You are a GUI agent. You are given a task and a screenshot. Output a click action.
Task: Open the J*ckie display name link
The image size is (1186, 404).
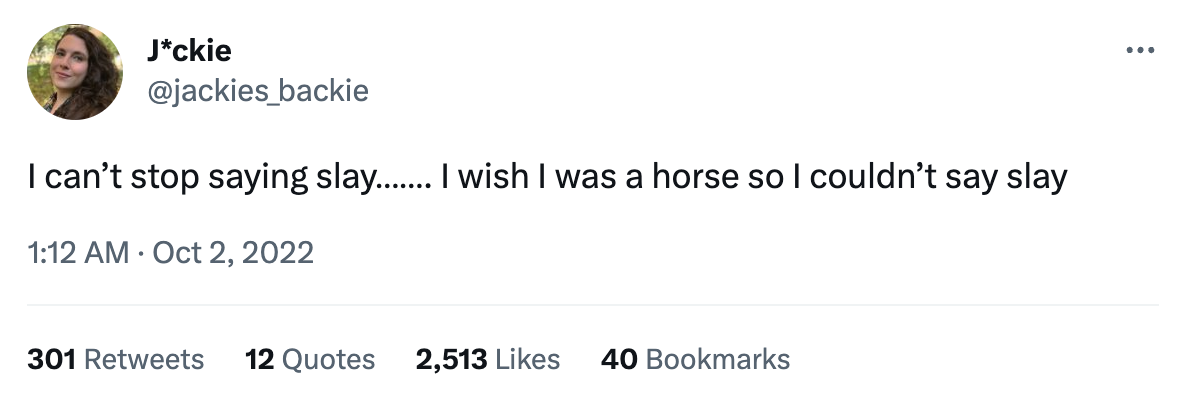click(189, 49)
